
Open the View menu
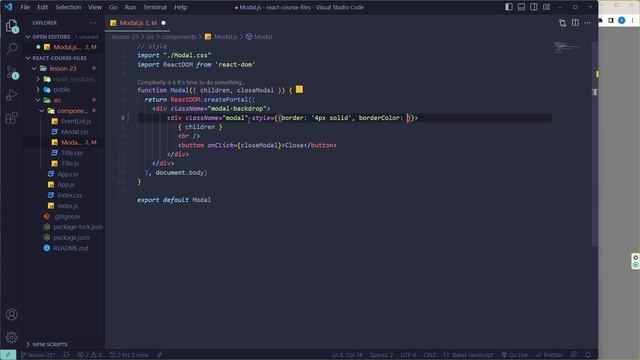coord(95,7)
